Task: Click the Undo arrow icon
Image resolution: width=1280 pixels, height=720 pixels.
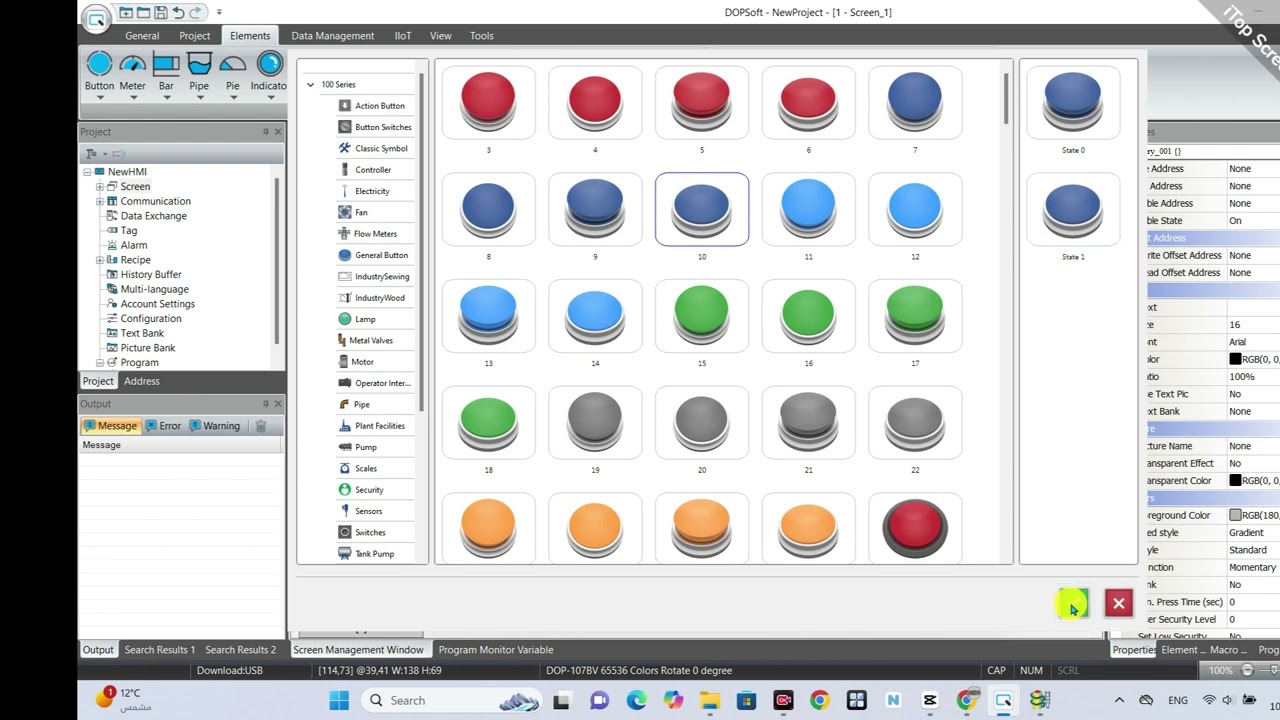Action: point(178,13)
